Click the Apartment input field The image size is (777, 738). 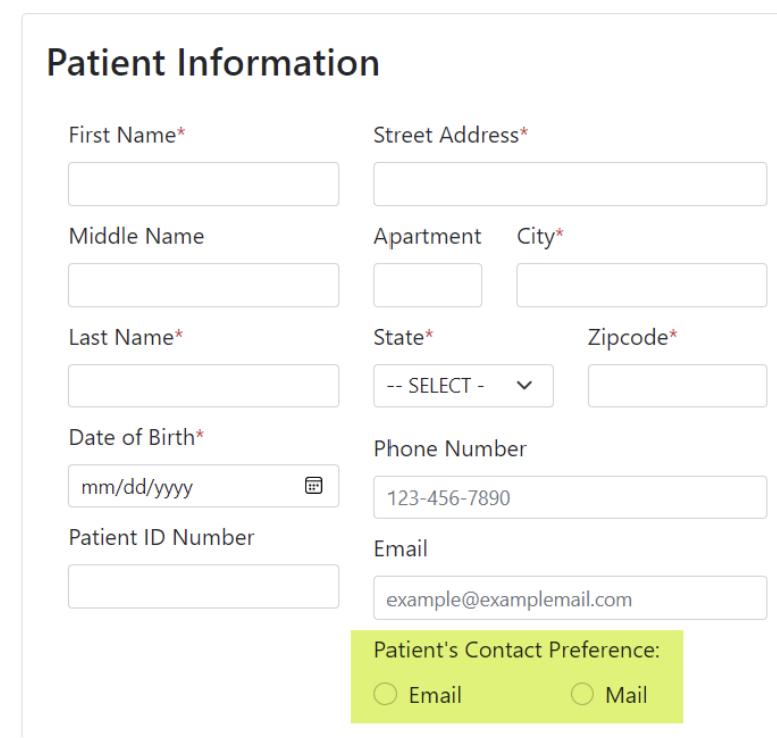(427, 285)
